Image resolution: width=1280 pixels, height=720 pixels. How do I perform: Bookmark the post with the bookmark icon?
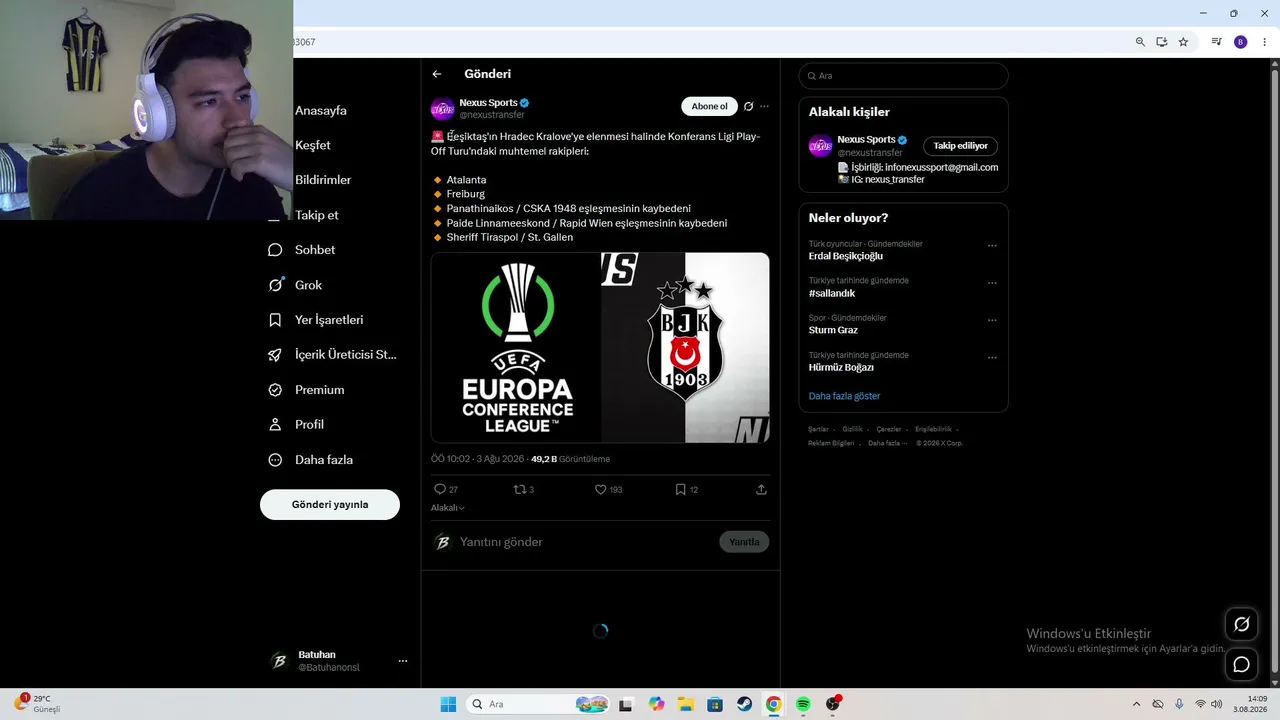[x=680, y=489]
